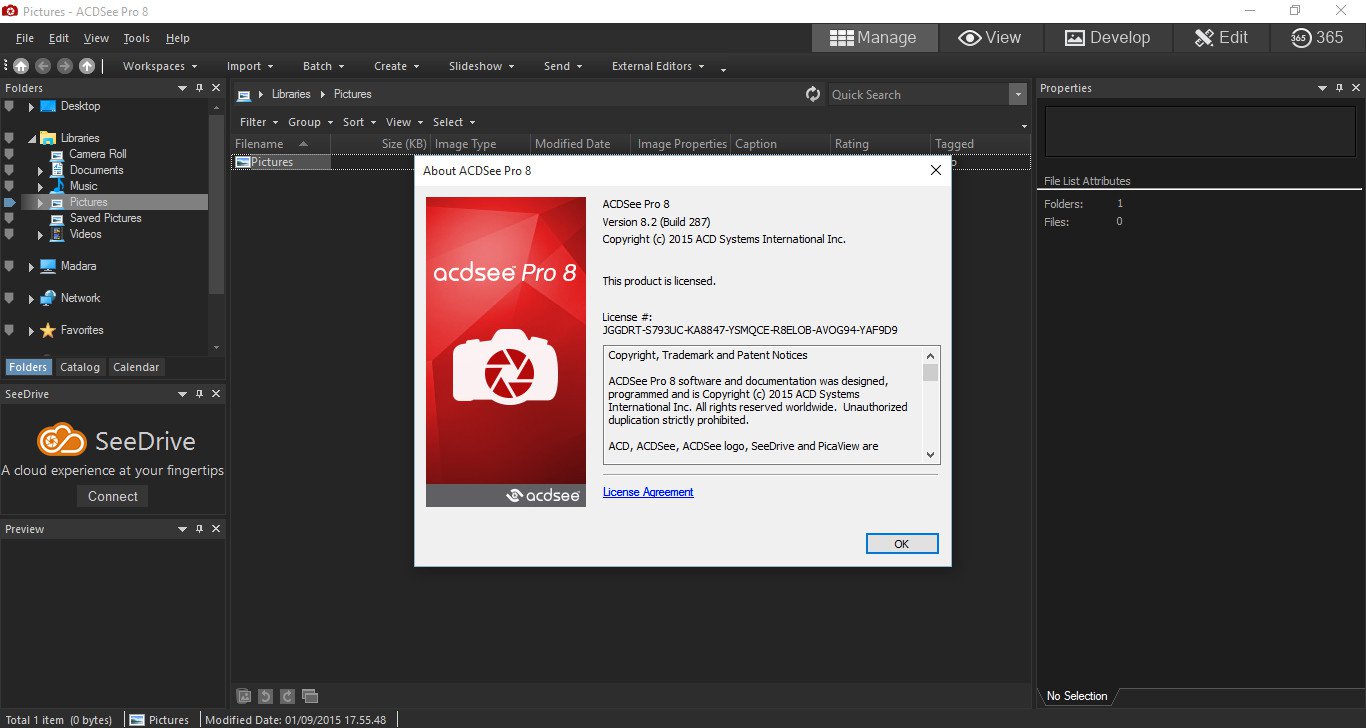Open the External Editors dropdown
The width and height of the screenshot is (1366, 728).
(x=658, y=66)
